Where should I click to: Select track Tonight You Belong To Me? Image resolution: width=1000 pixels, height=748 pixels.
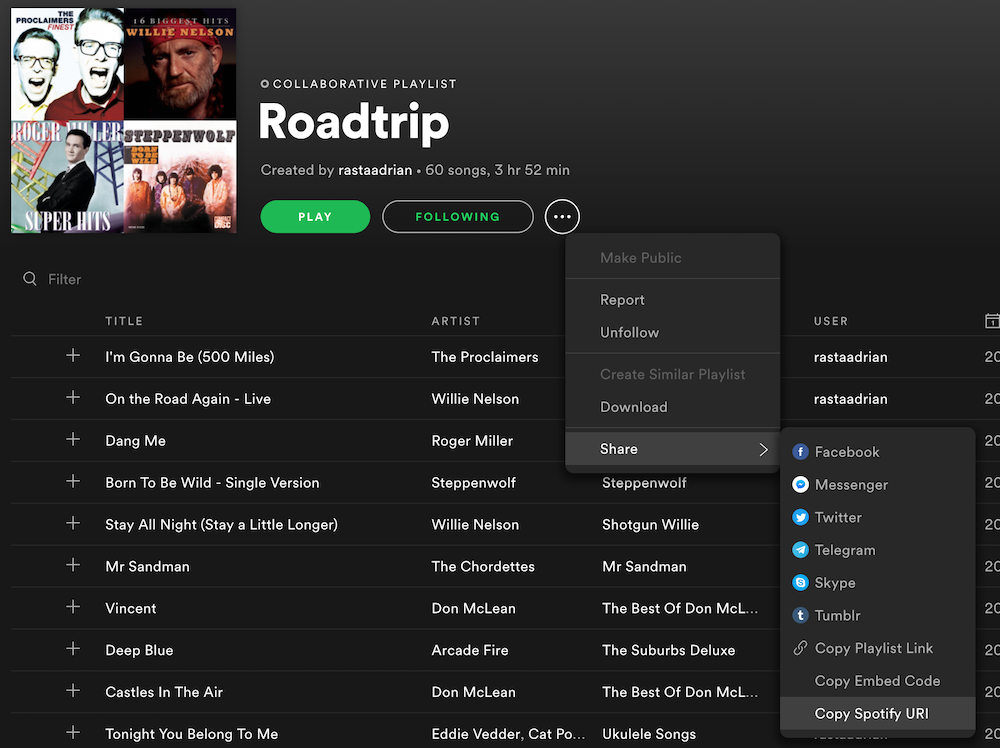coord(191,734)
